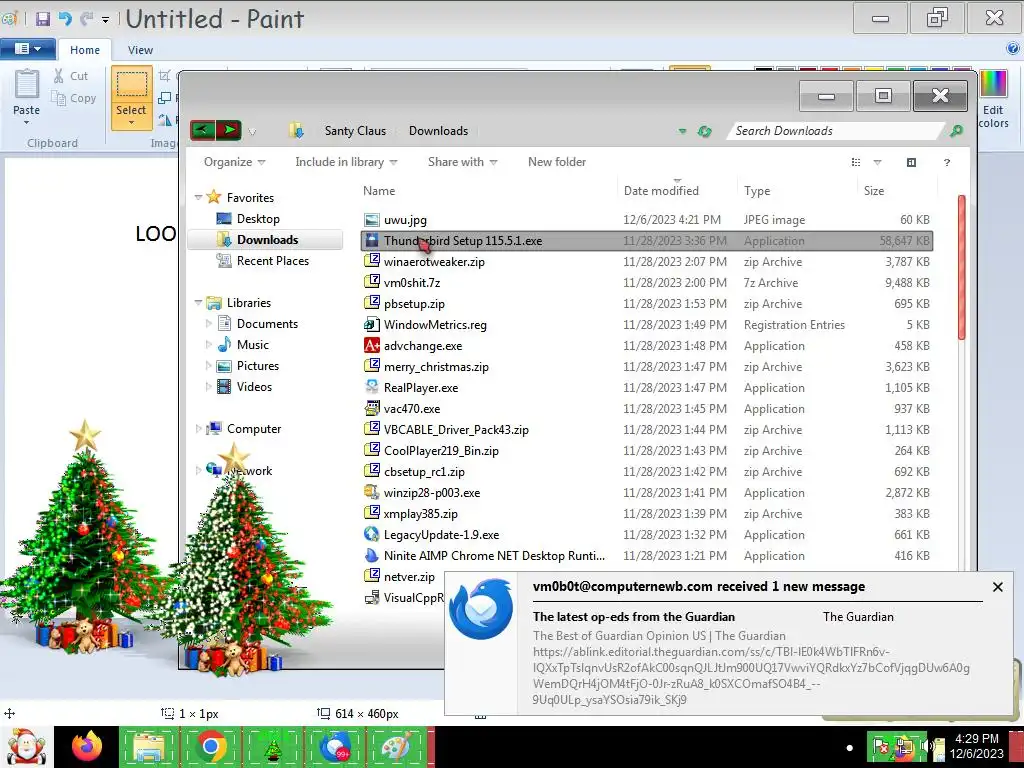Click the Paste clipboard icon in Paint
1024x768 pixels.
(27, 85)
